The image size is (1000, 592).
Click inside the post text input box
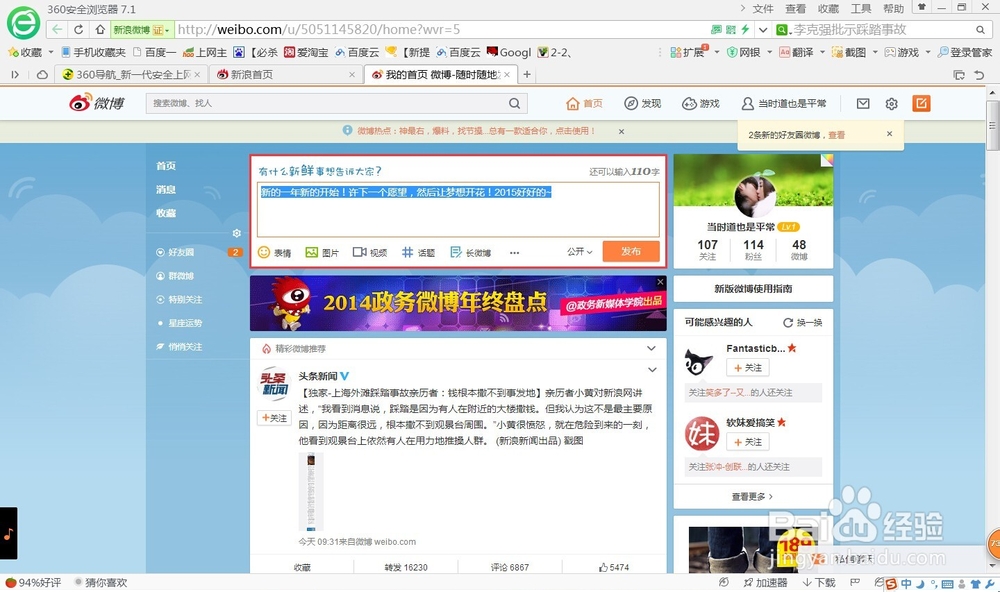[458, 210]
